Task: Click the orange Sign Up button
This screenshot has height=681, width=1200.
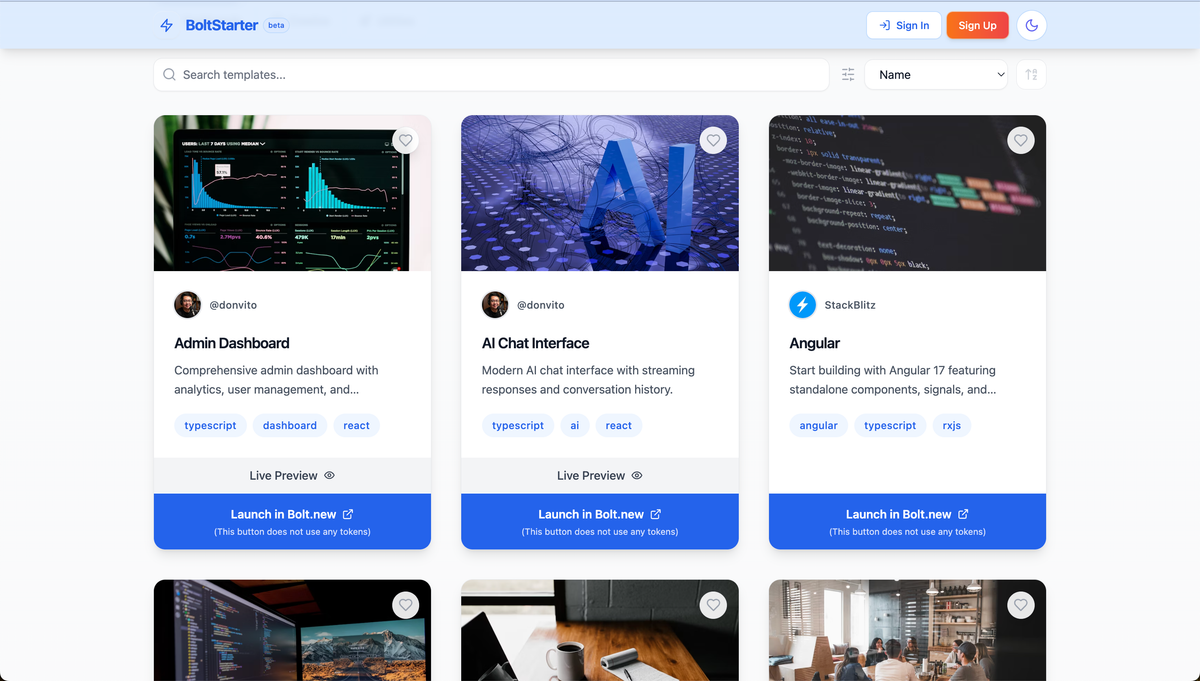Action: click(x=977, y=25)
